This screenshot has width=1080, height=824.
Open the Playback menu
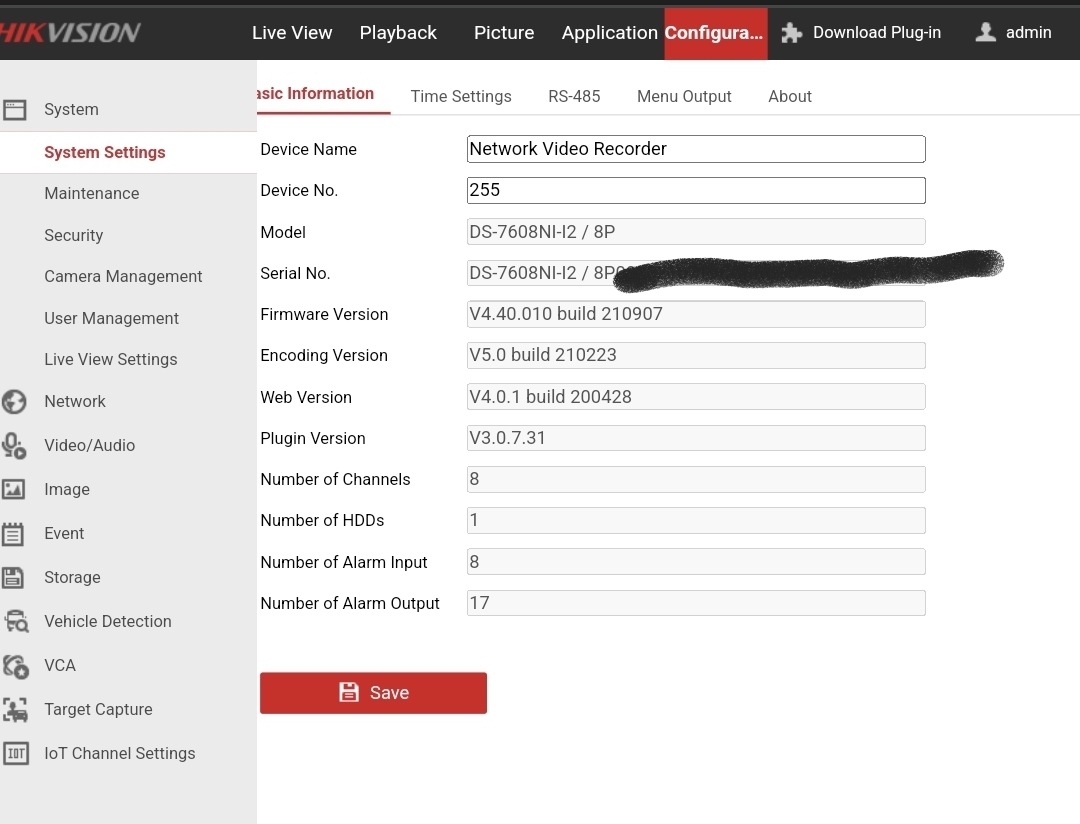point(398,33)
